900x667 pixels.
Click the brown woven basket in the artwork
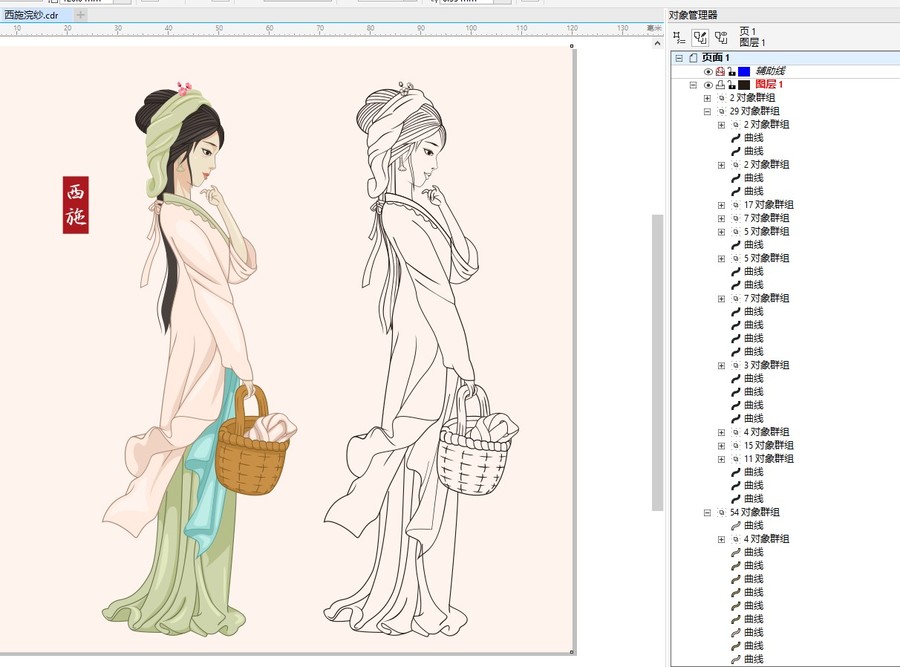pyautogui.click(x=254, y=441)
